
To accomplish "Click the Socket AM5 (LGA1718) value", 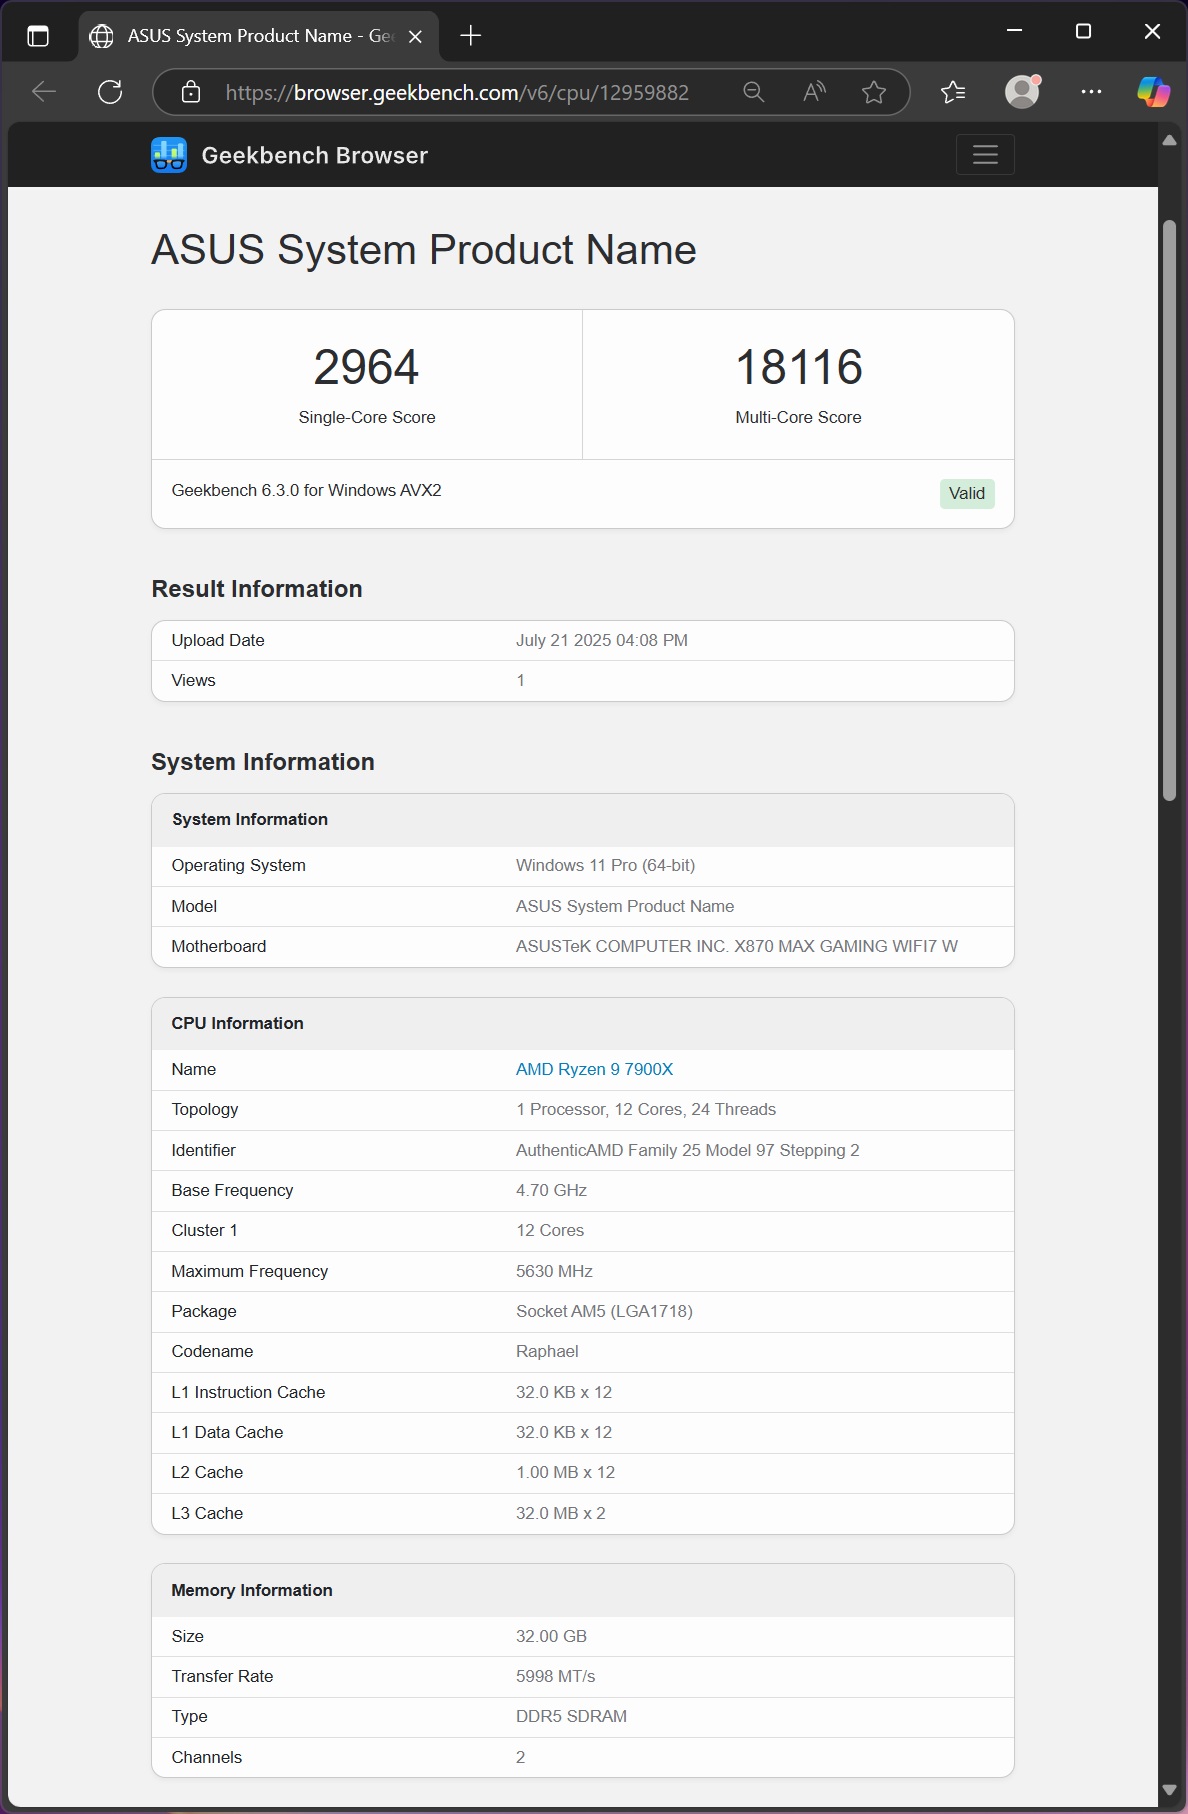I will (x=604, y=1311).
